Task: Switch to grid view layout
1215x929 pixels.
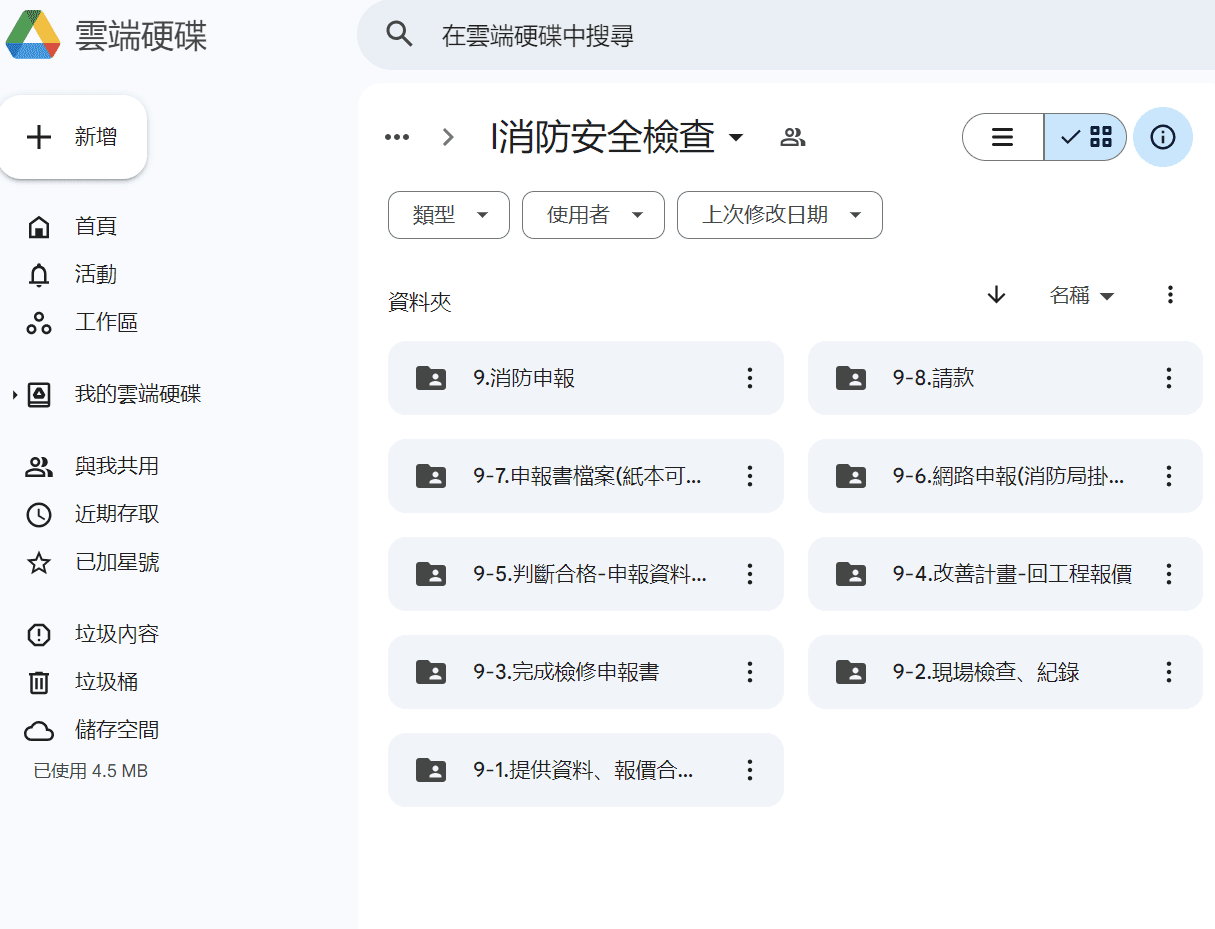Action: [x=1086, y=137]
